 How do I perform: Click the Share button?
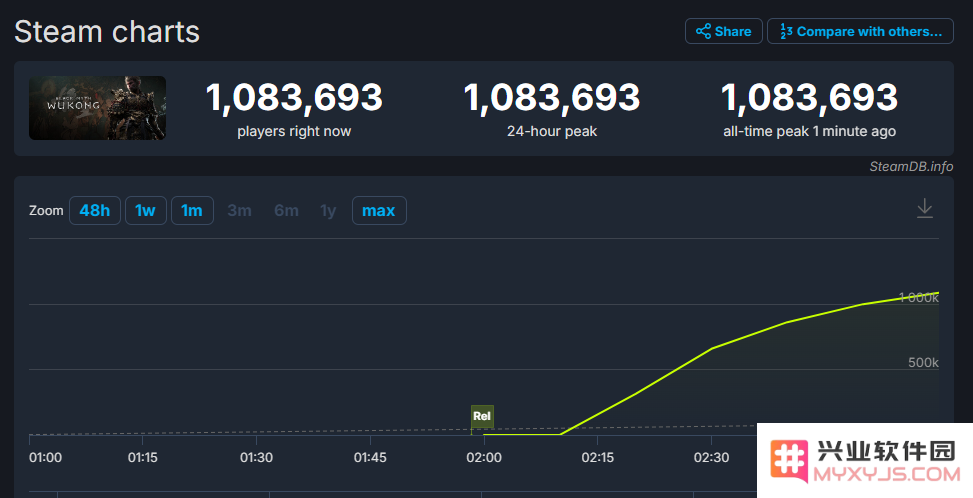pos(724,31)
